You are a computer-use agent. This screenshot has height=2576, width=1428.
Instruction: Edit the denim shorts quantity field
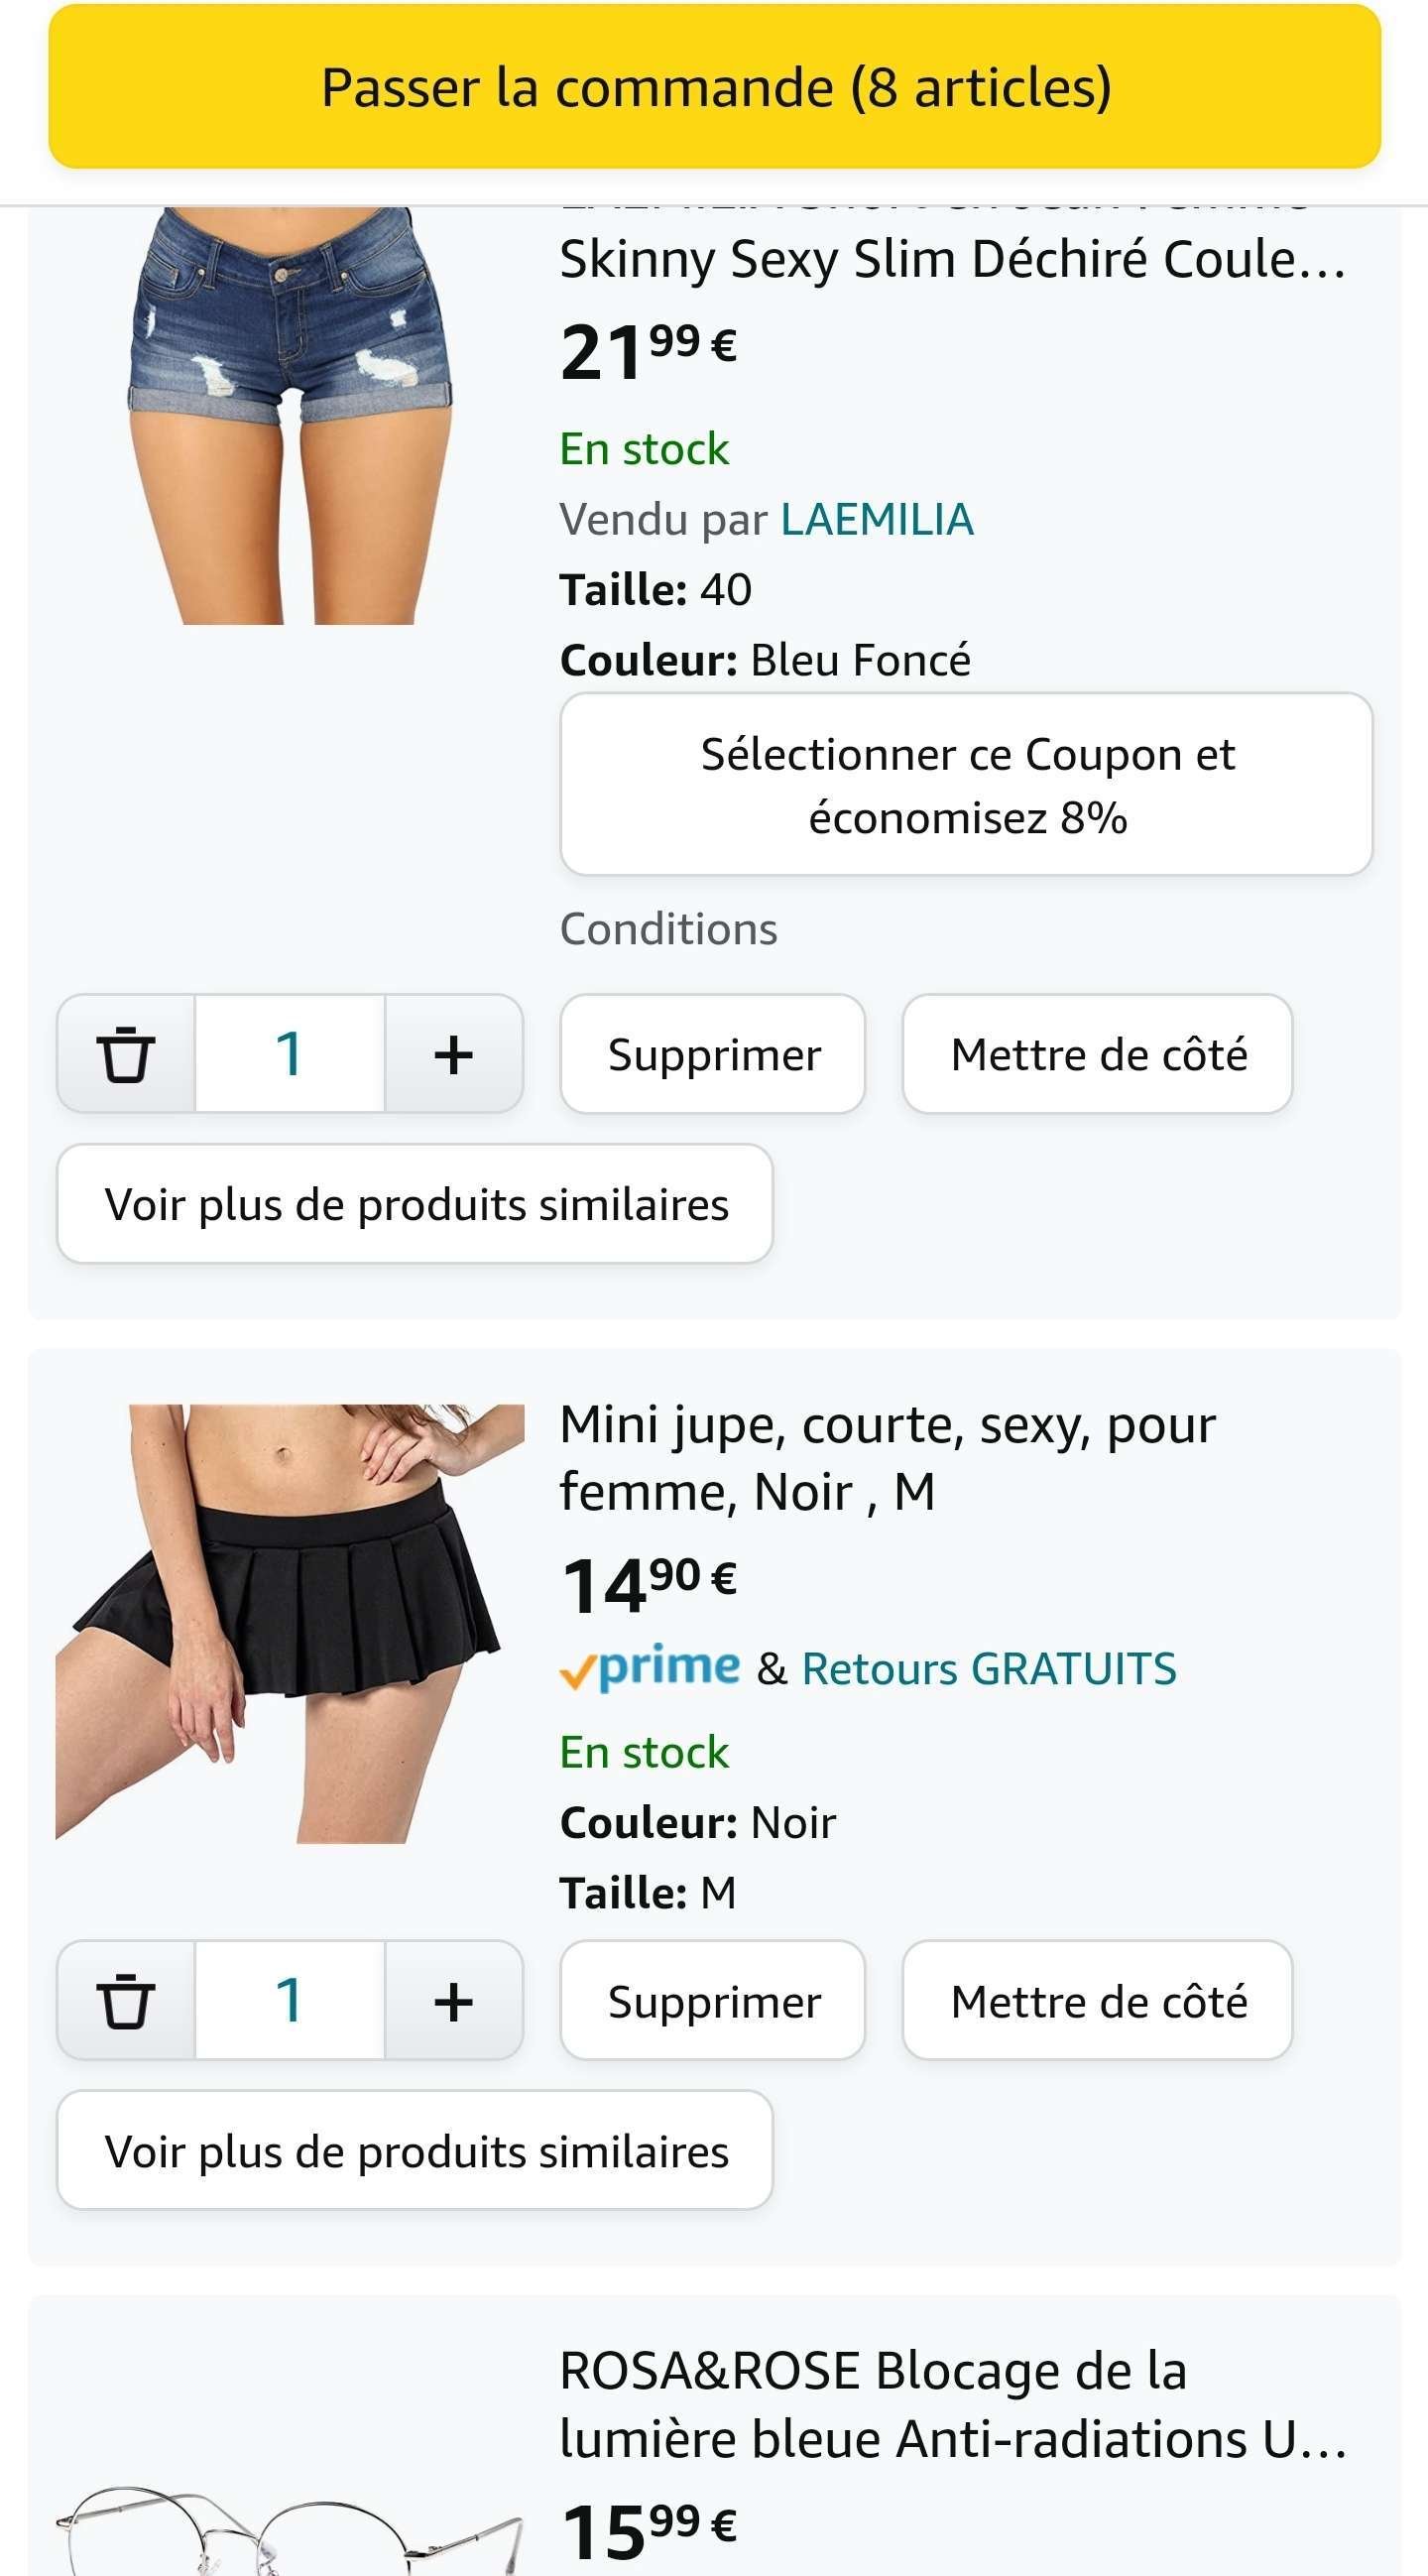click(289, 1054)
